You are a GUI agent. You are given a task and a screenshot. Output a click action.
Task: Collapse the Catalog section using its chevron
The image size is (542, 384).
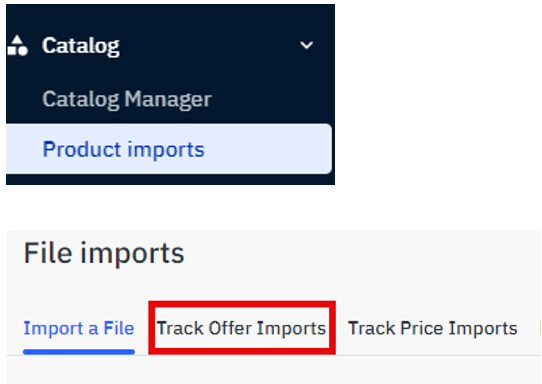306,45
